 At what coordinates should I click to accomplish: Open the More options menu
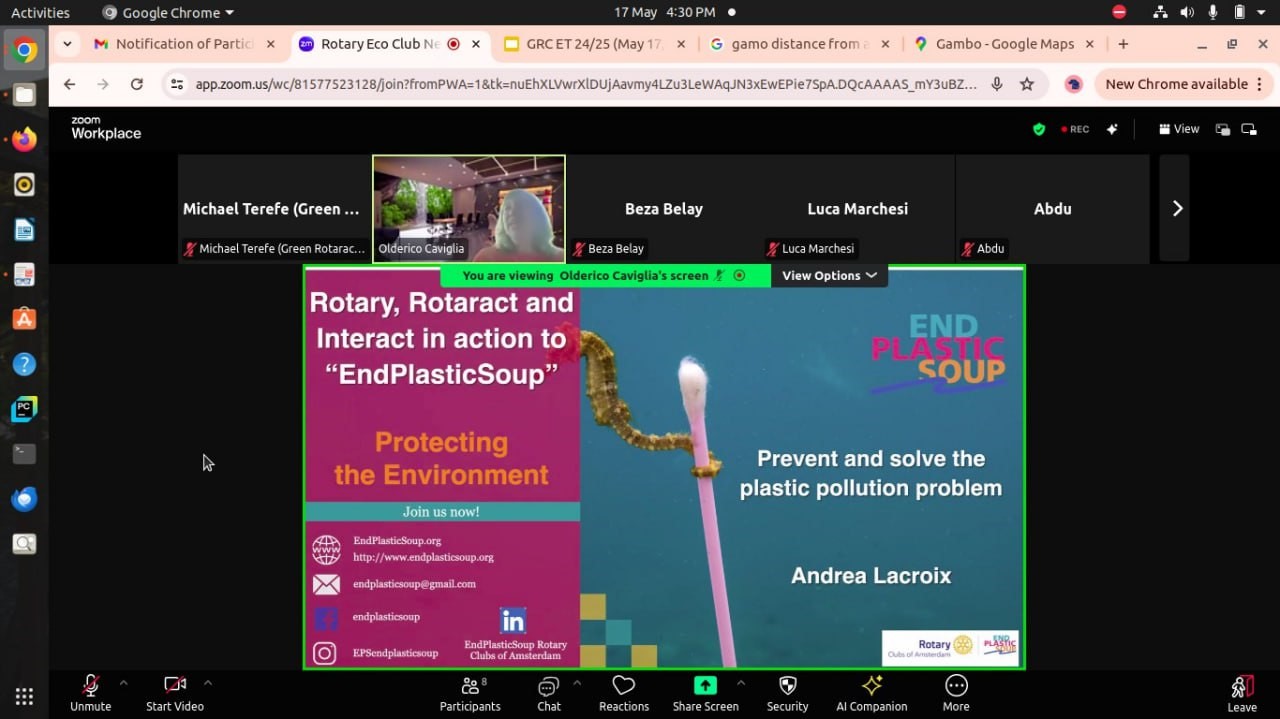point(955,693)
